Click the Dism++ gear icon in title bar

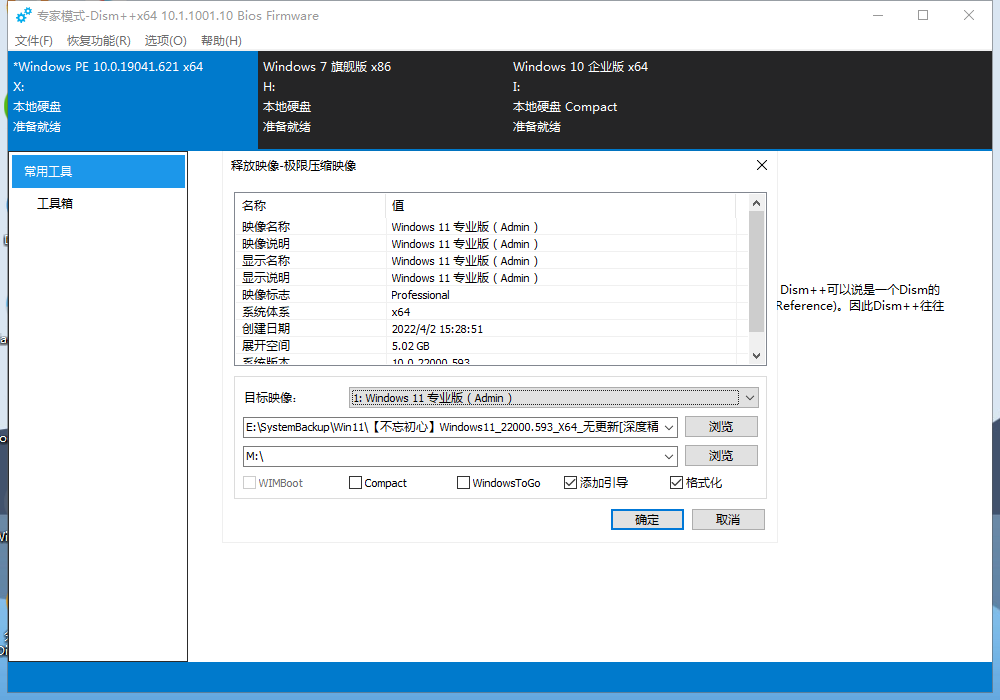click(x=24, y=15)
